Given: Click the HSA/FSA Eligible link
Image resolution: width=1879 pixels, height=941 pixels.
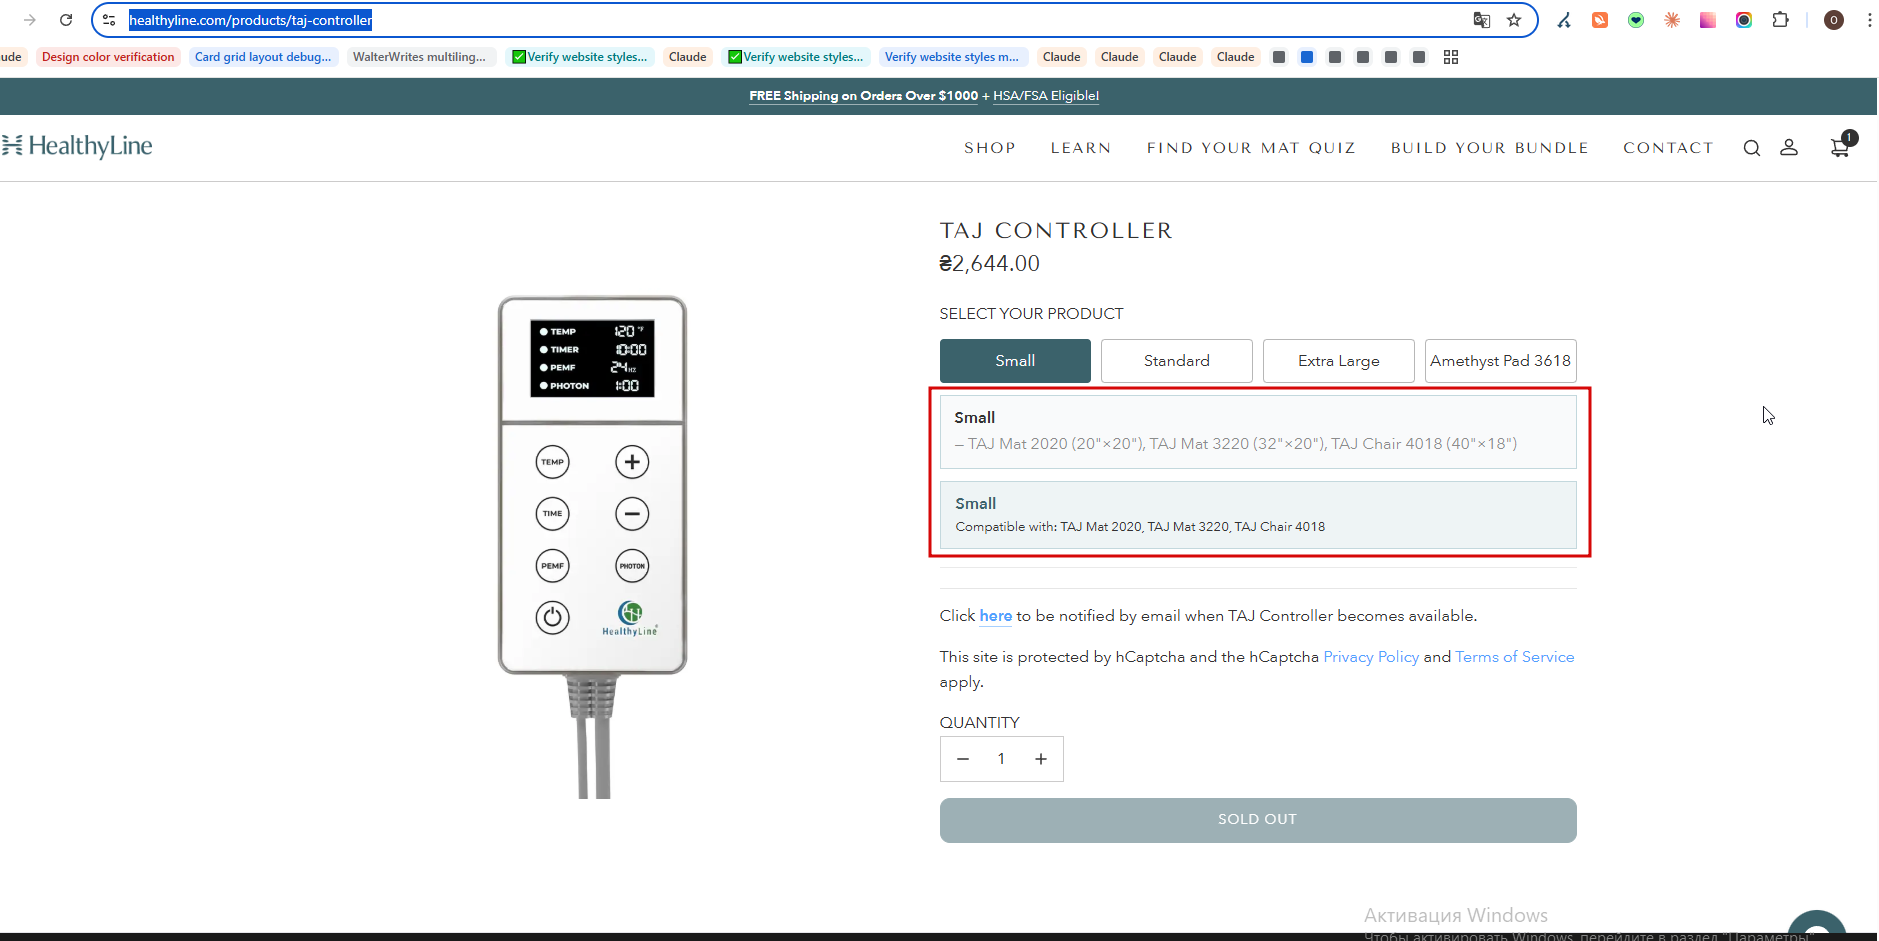Looking at the screenshot, I should click(1046, 96).
